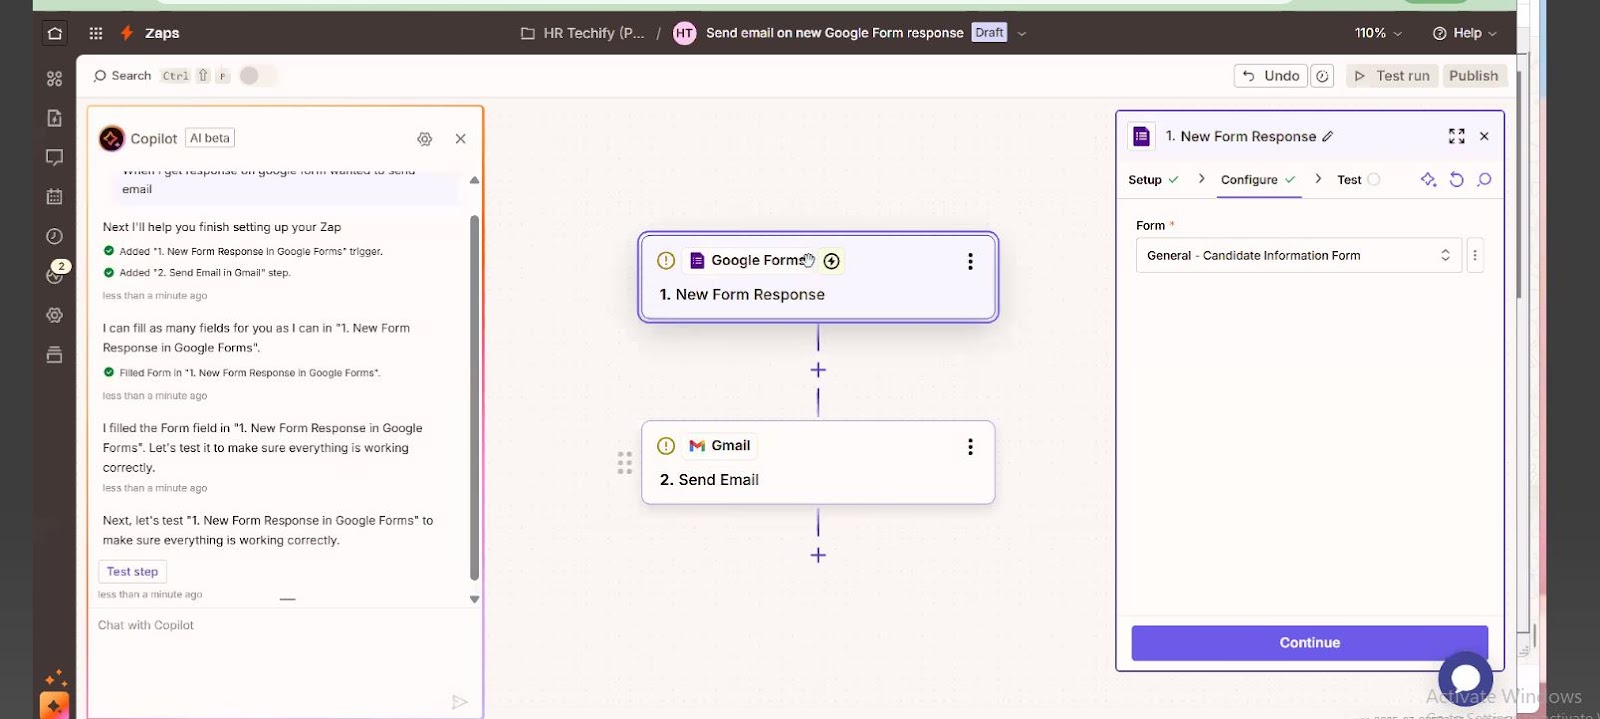Open the calendar schedule icon in sidebar

click(55, 197)
